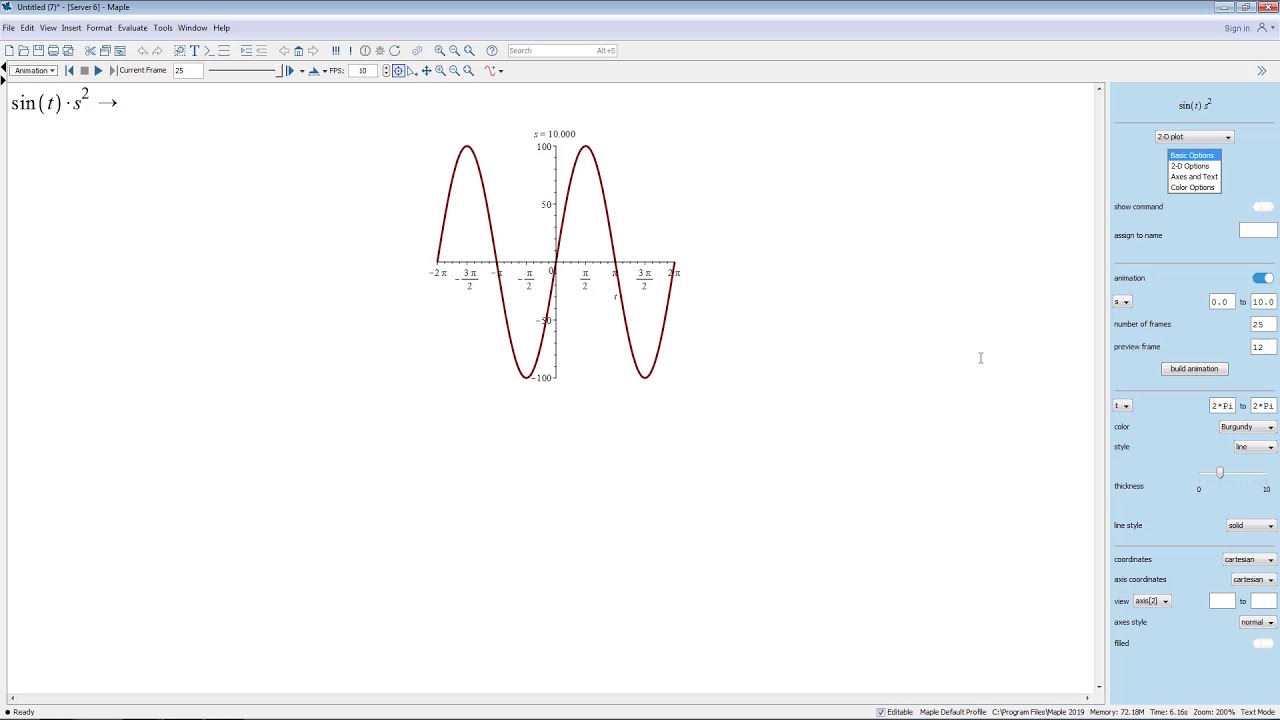The width and height of the screenshot is (1280, 720).
Task: Open the Animation toolbar mode dropdown
Action: coord(34,71)
